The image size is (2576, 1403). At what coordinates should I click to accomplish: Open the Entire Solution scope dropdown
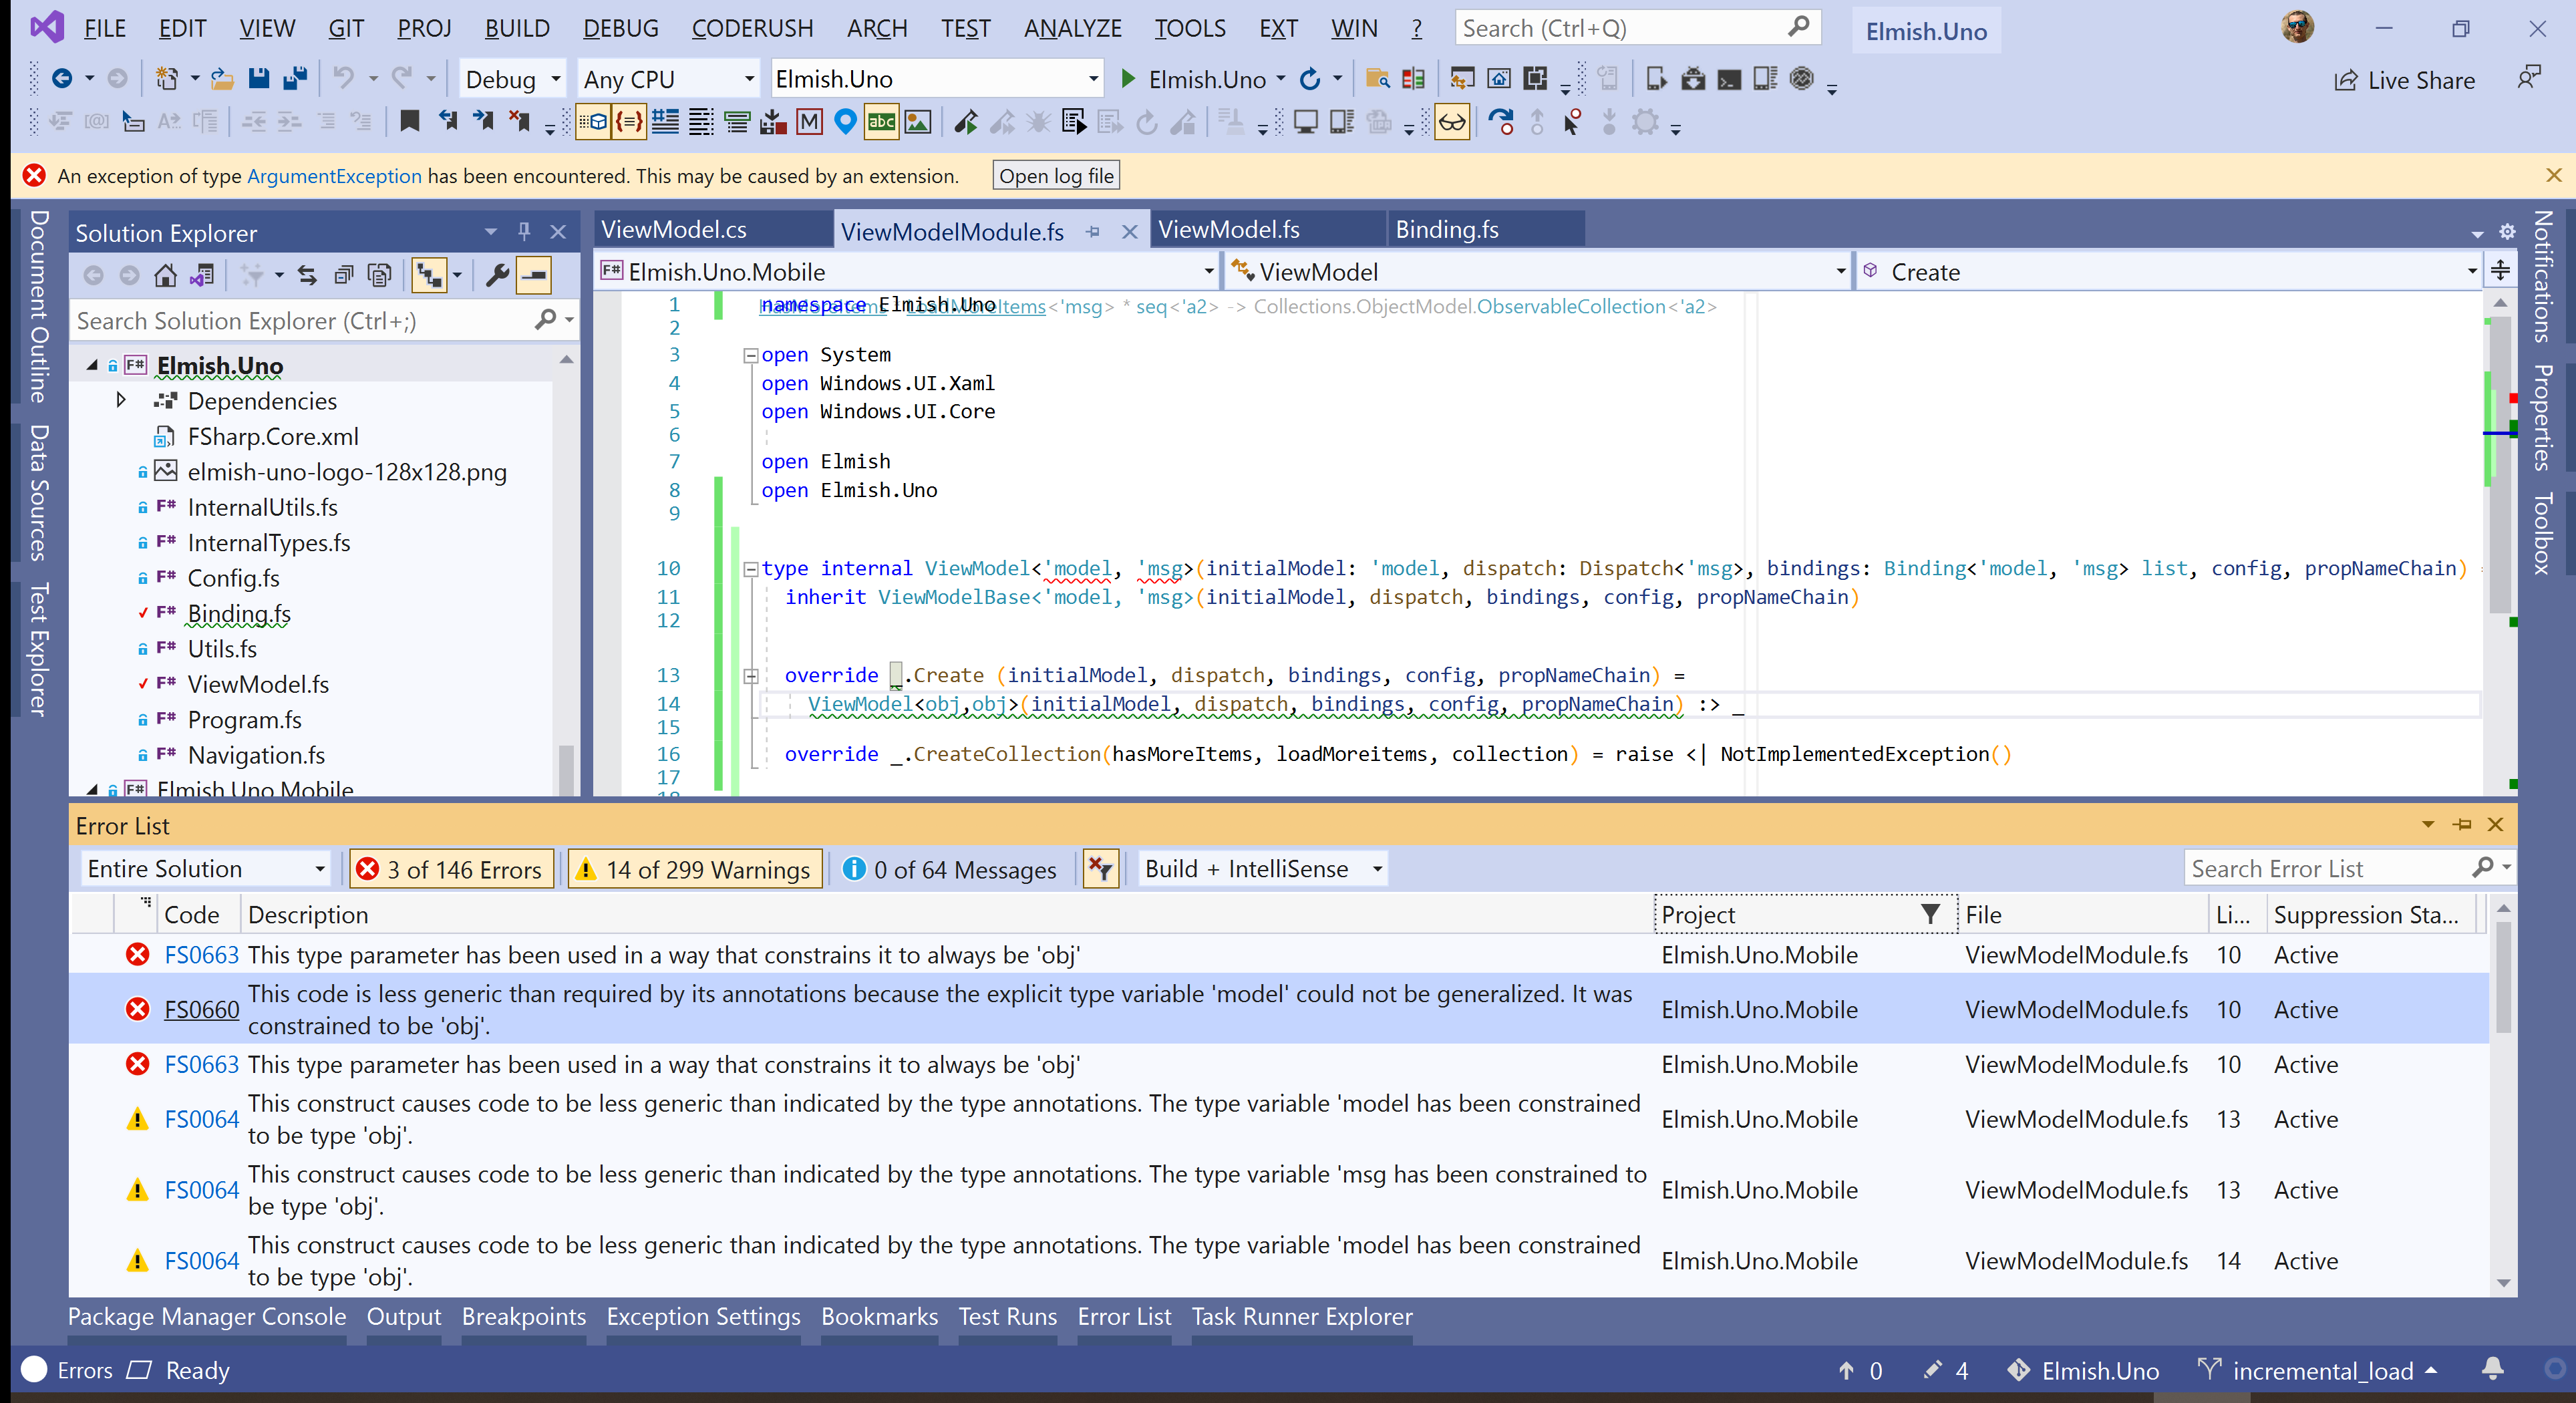(x=318, y=868)
